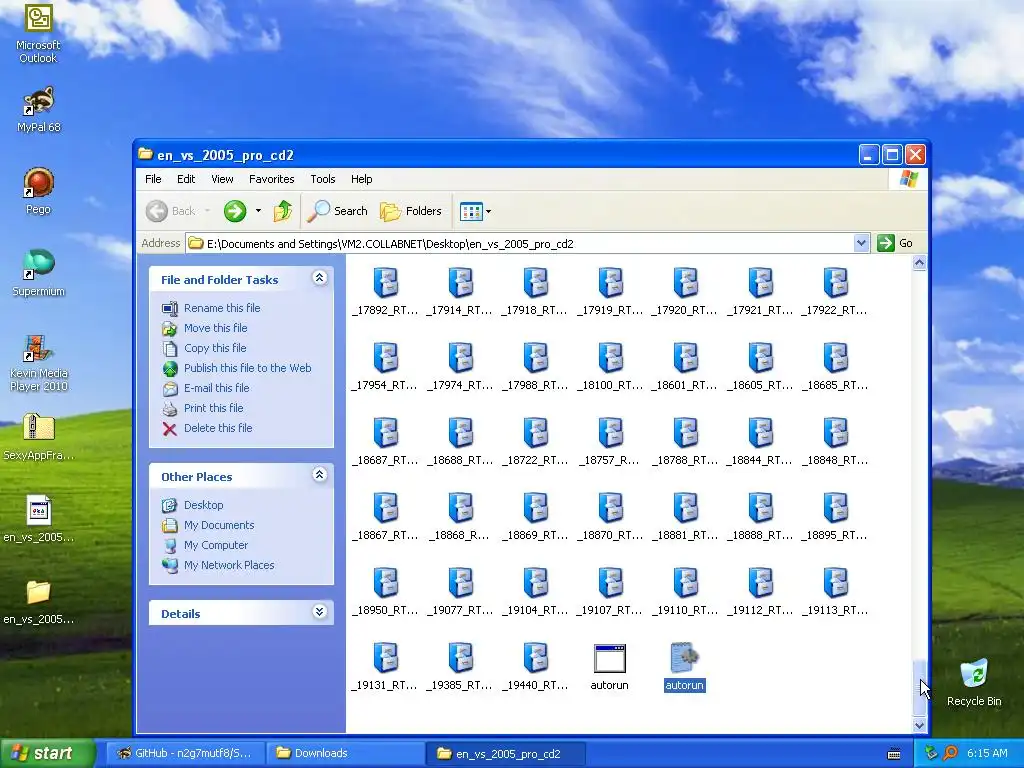
Task: Select the _19113_RT file icon
Action: (836, 583)
